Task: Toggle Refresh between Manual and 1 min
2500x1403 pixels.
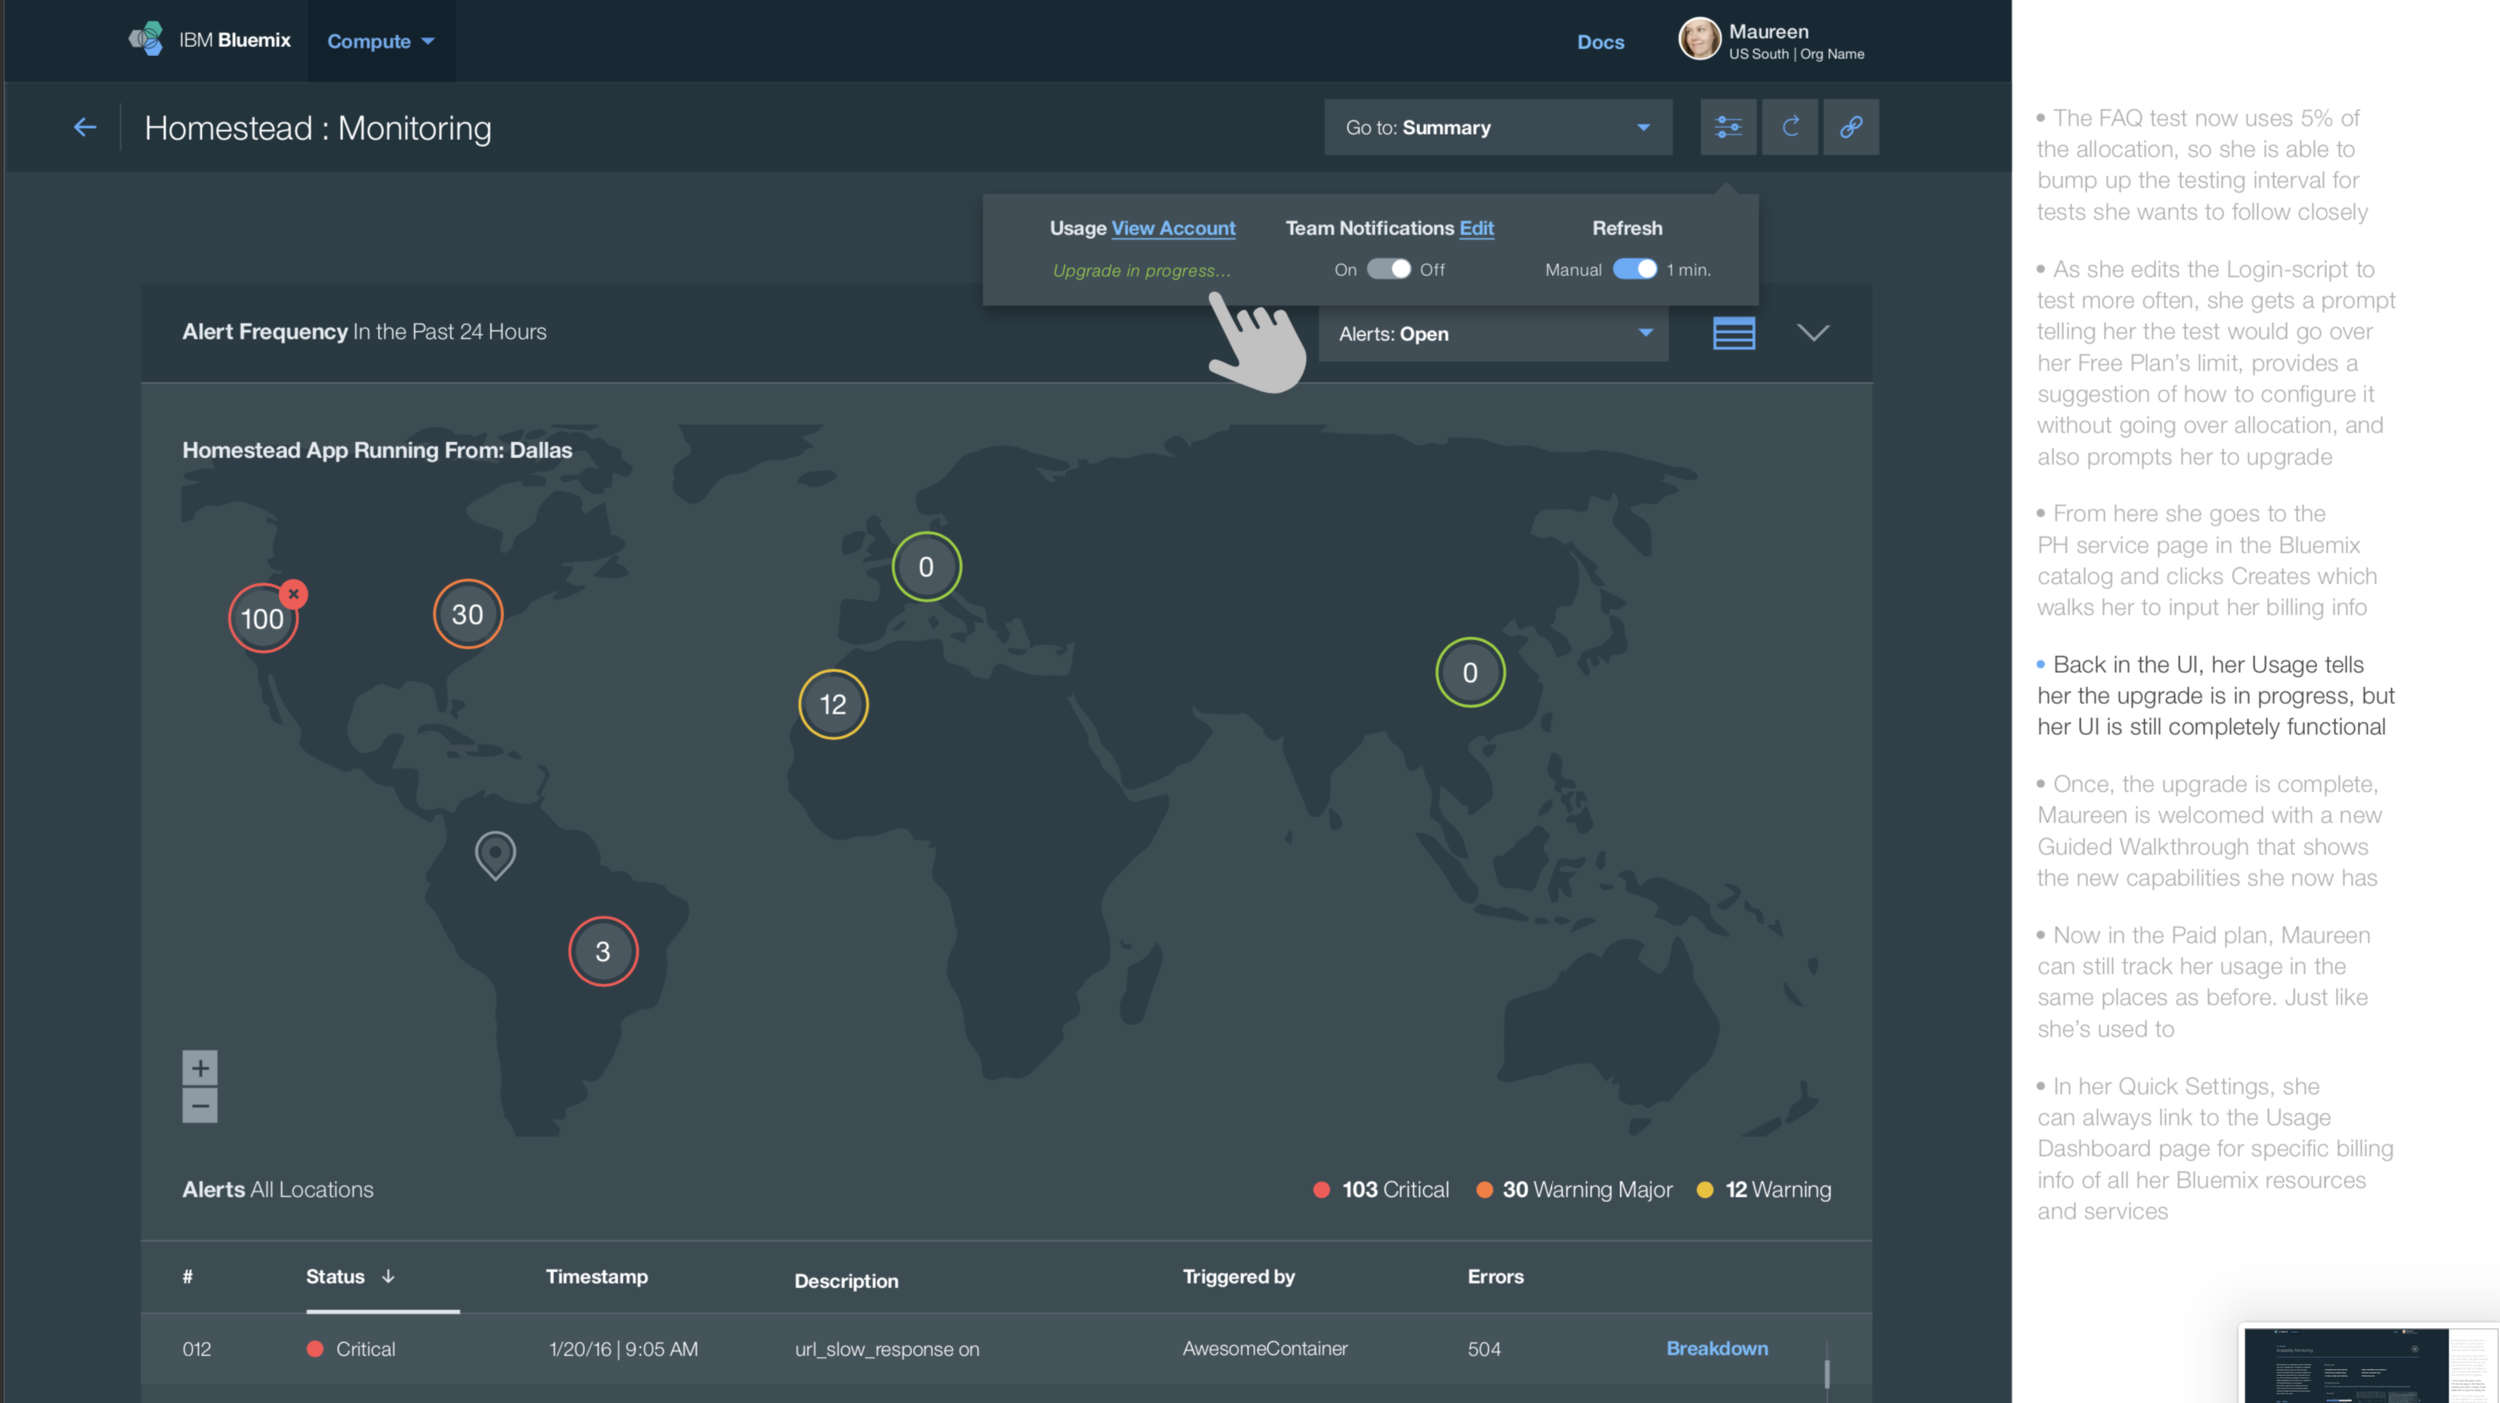Action: pos(1634,269)
